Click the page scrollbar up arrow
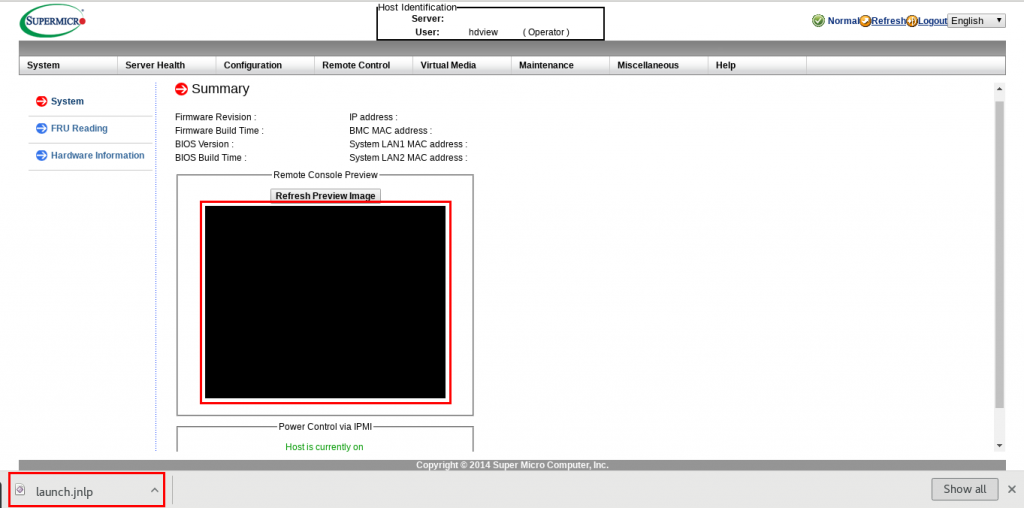Screen dimensions: 1024x508 (x=999, y=88)
